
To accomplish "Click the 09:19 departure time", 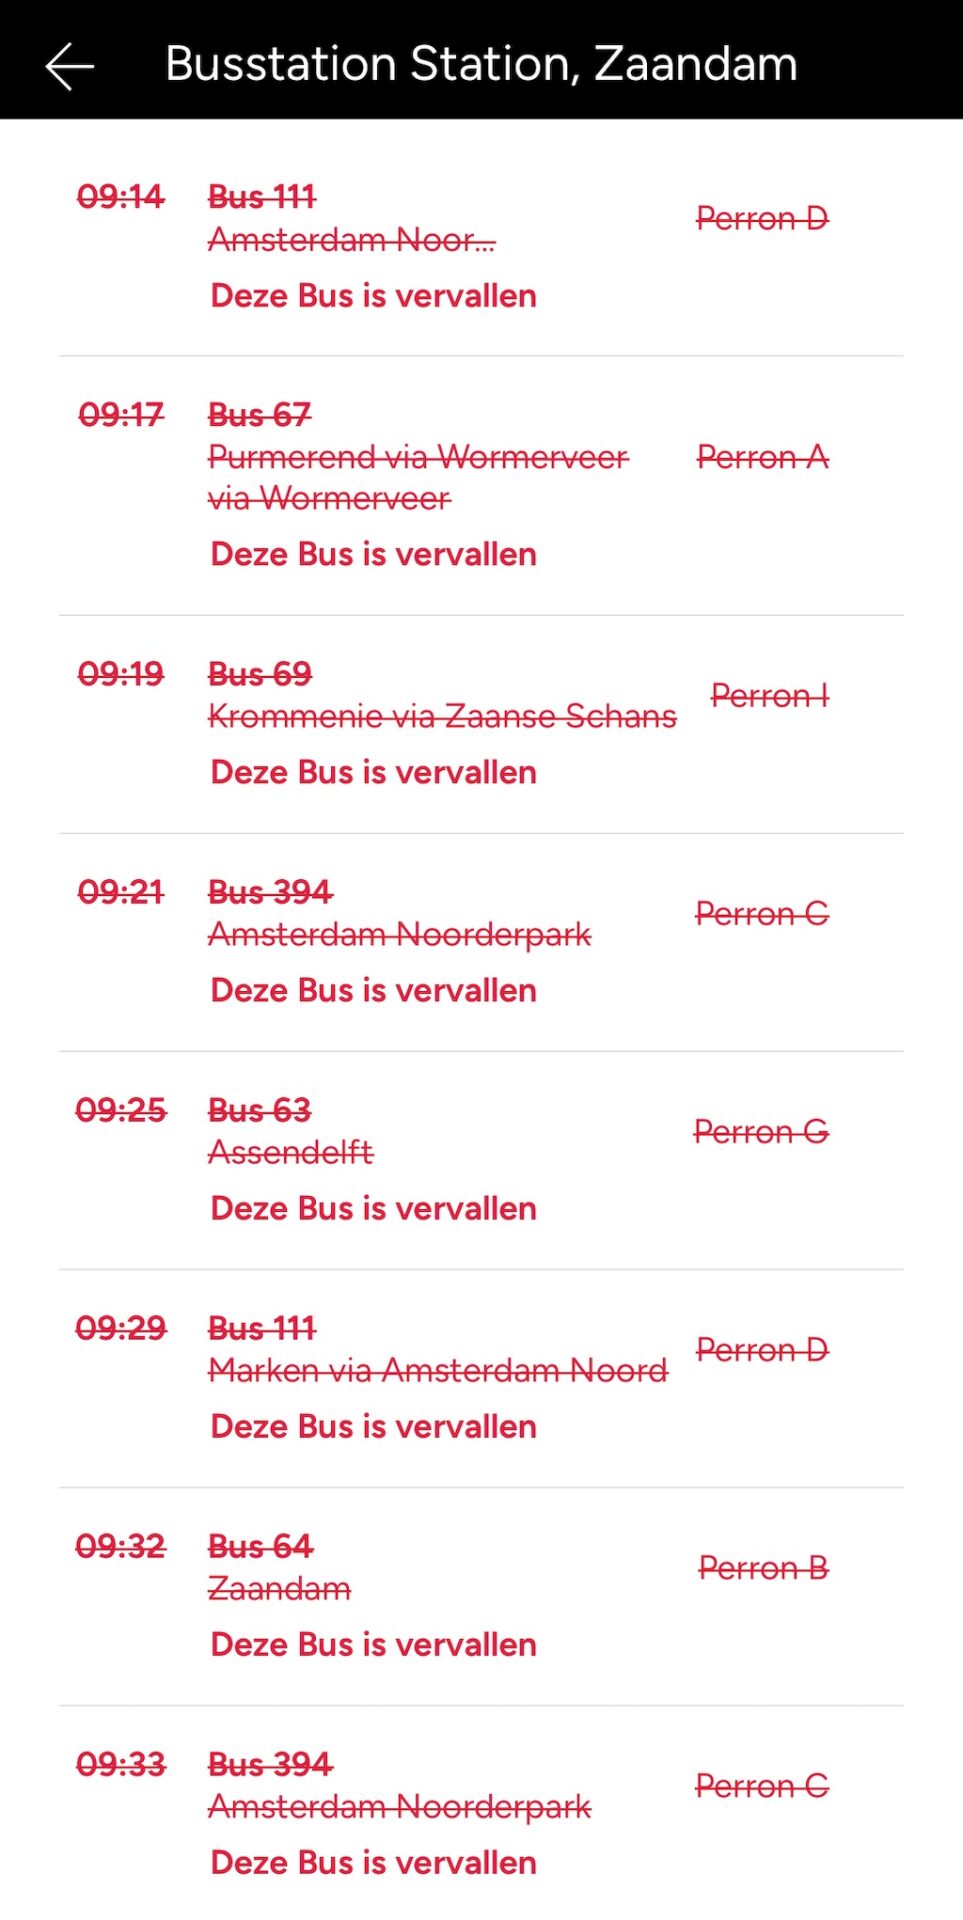I will [121, 674].
